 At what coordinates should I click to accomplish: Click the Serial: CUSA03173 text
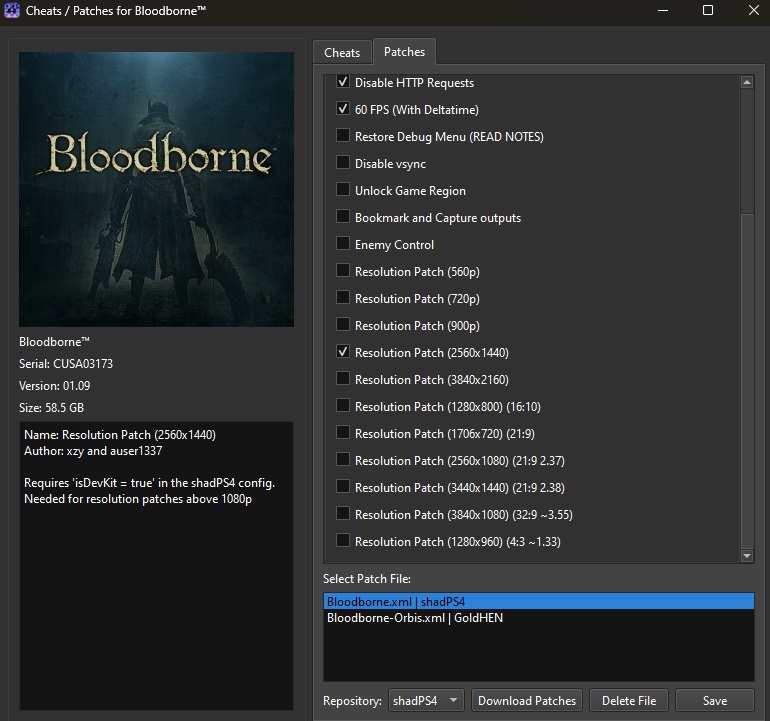[66, 363]
